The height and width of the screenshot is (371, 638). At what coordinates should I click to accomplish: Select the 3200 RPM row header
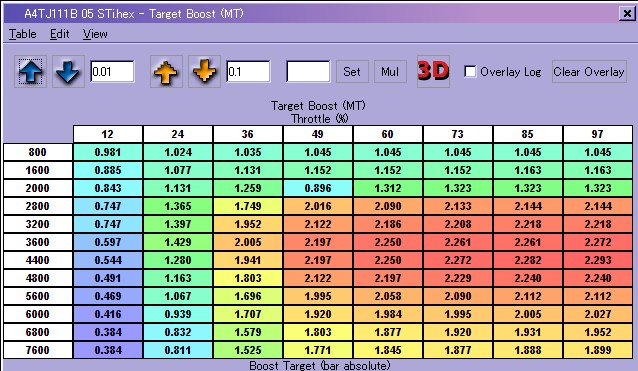(x=38, y=224)
